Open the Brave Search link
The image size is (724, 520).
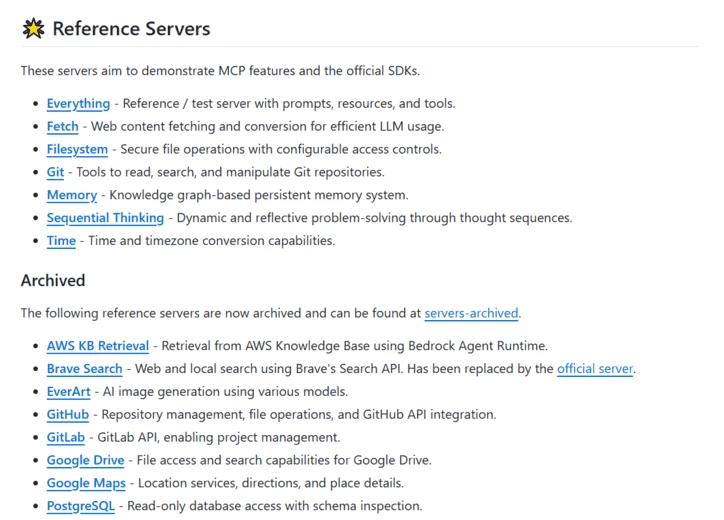pos(84,369)
